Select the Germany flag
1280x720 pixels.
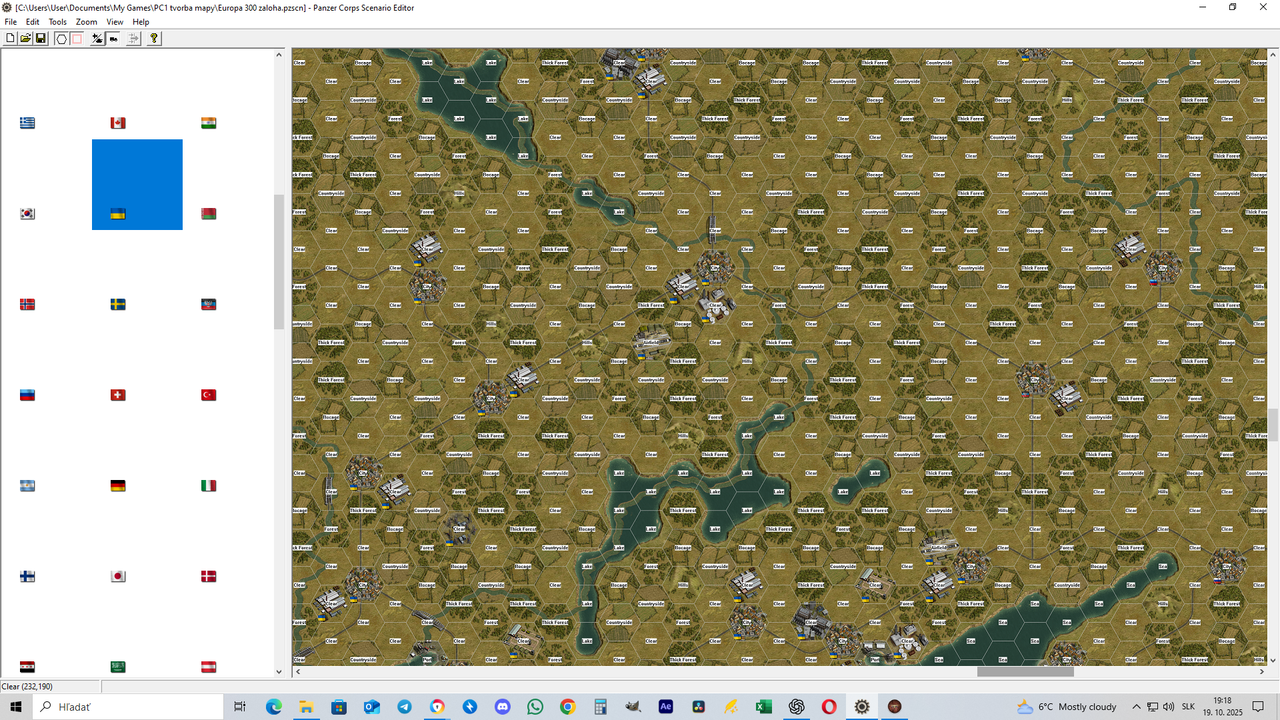[x=118, y=486]
